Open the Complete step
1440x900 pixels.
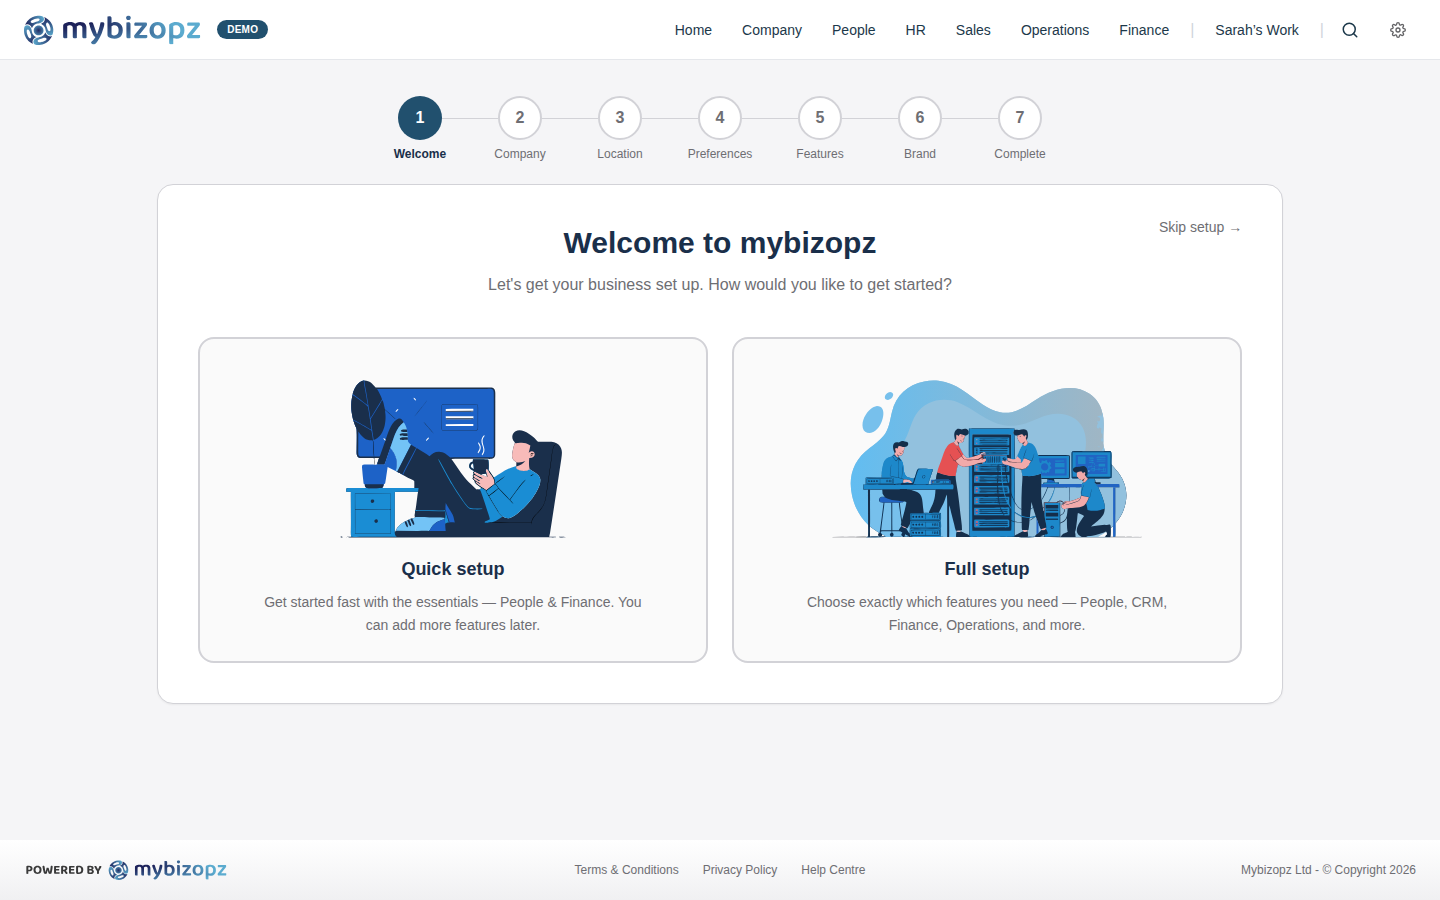pos(1020,117)
